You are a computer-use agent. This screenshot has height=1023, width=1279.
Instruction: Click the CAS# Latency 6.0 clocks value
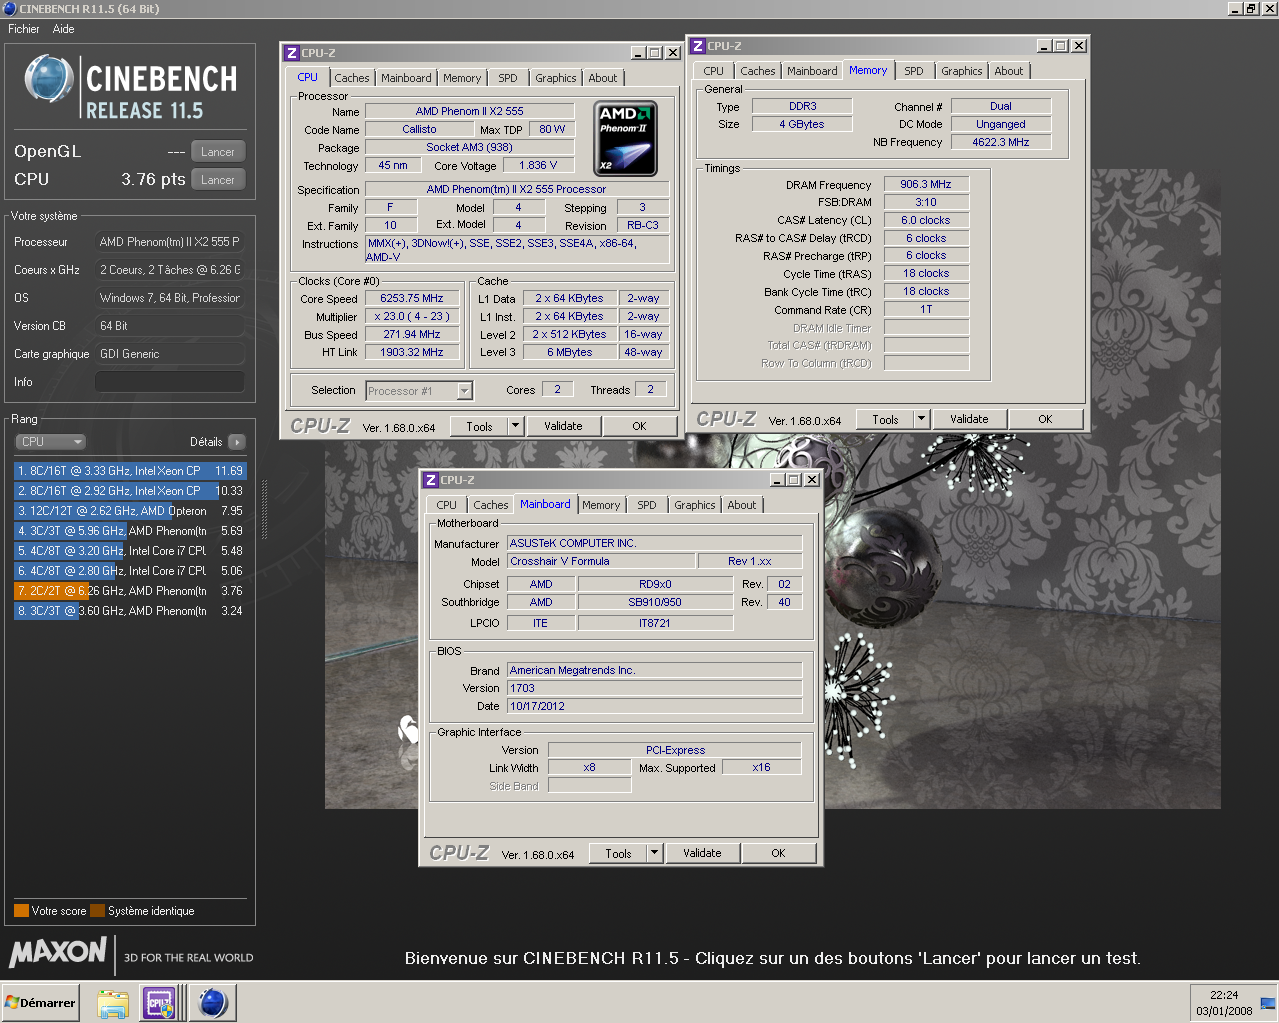click(926, 220)
